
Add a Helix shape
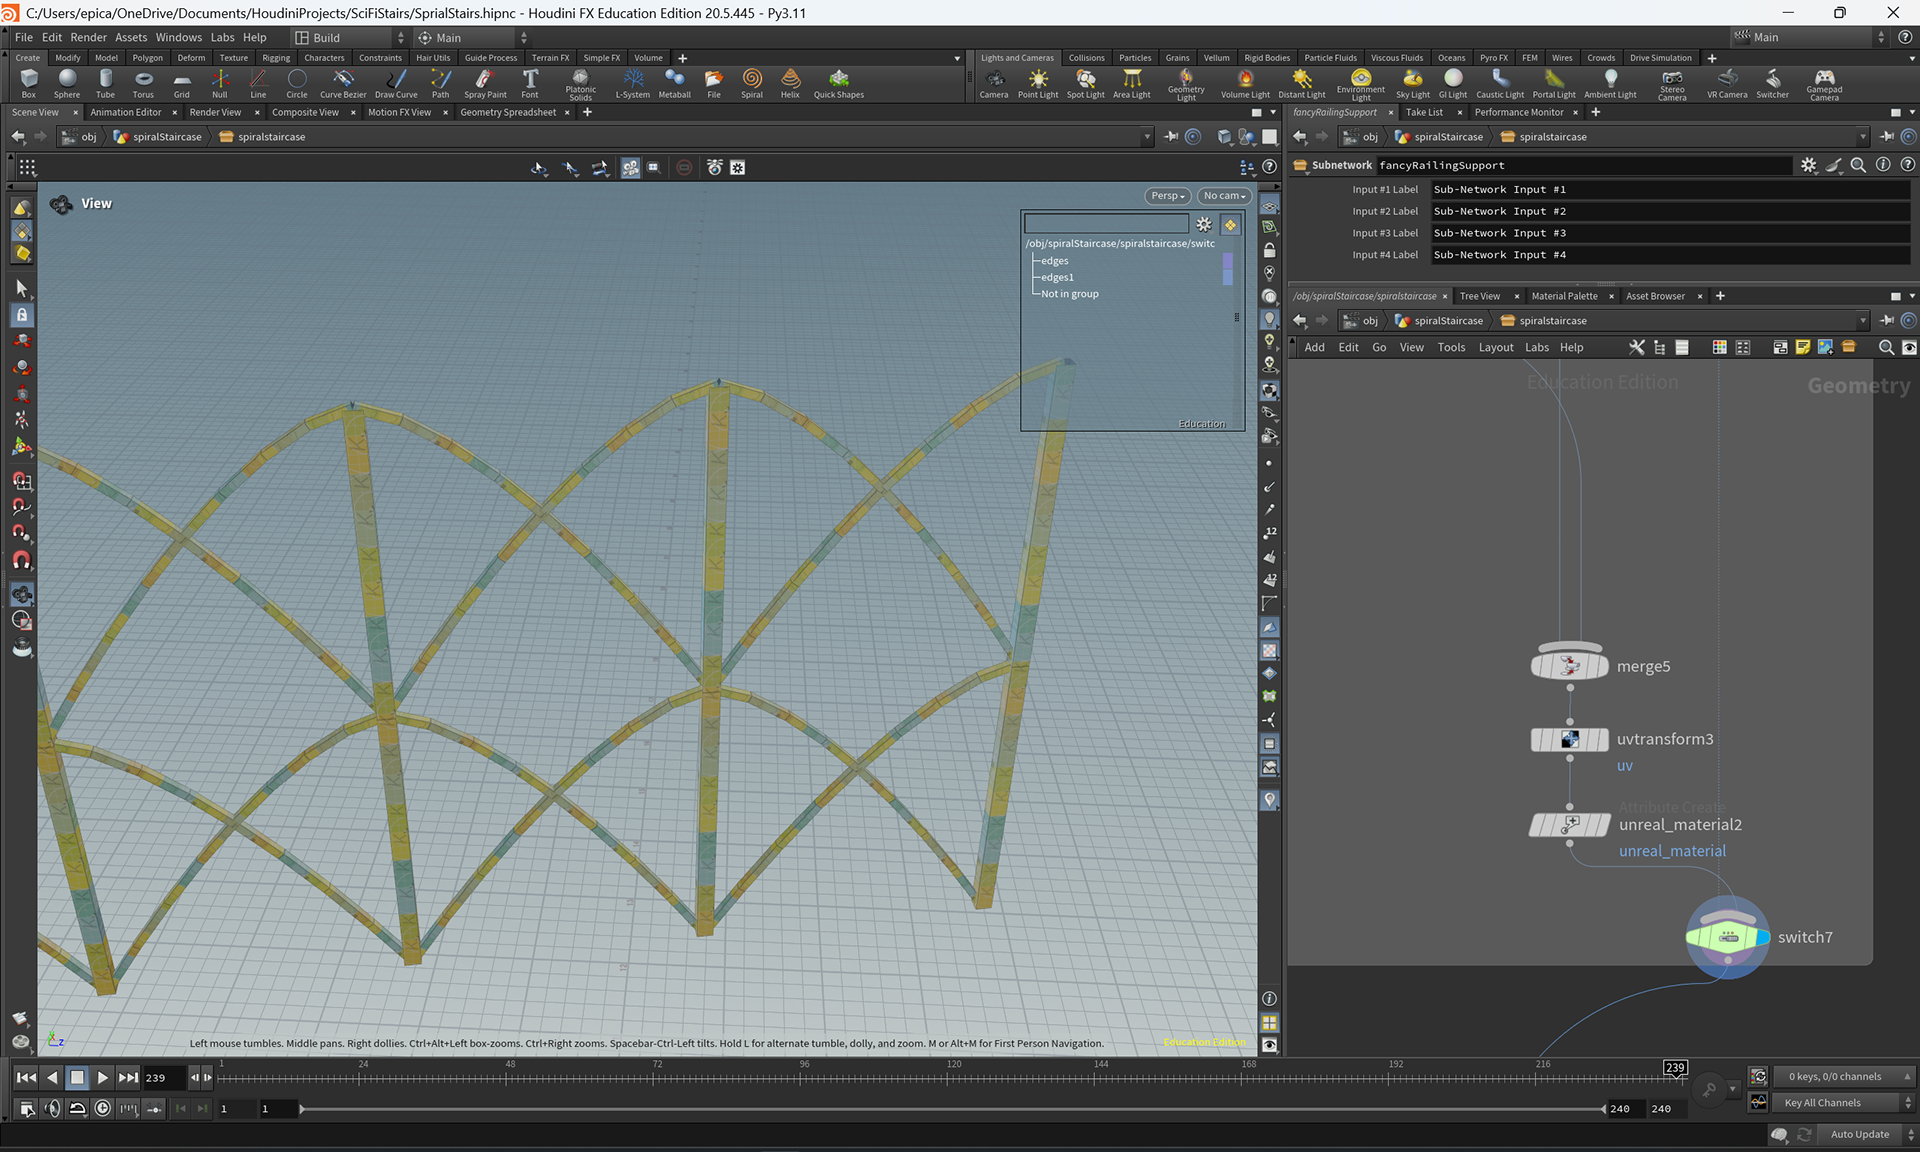coord(790,84)
